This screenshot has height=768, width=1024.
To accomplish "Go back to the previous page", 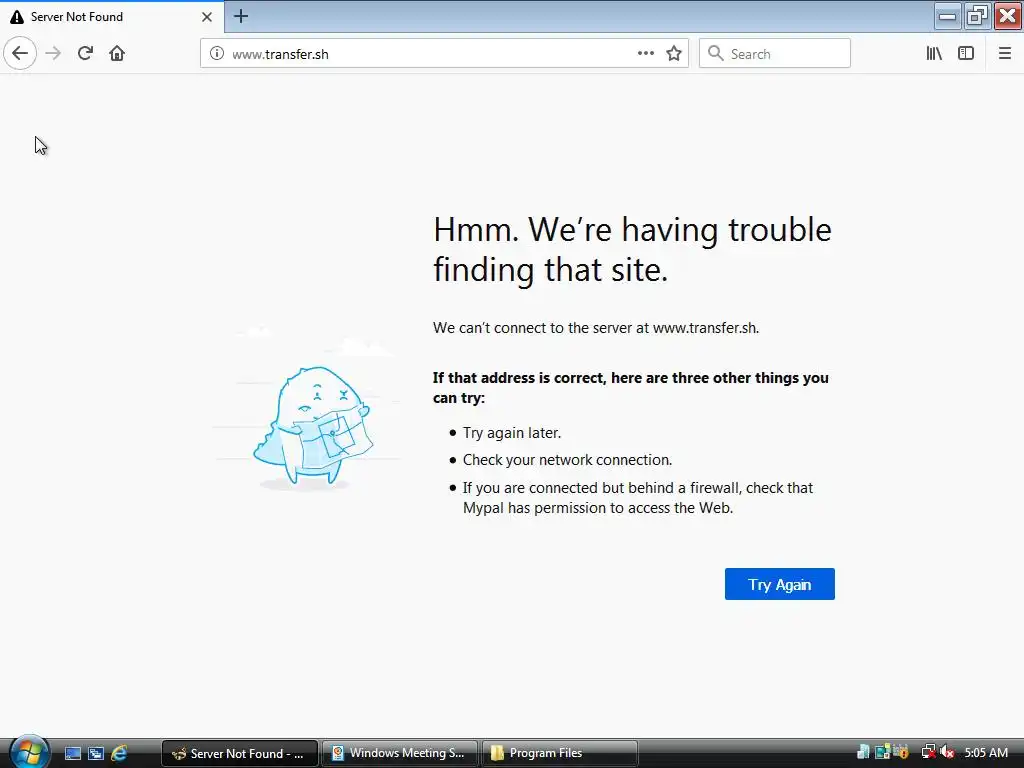I will pos(20,54).
